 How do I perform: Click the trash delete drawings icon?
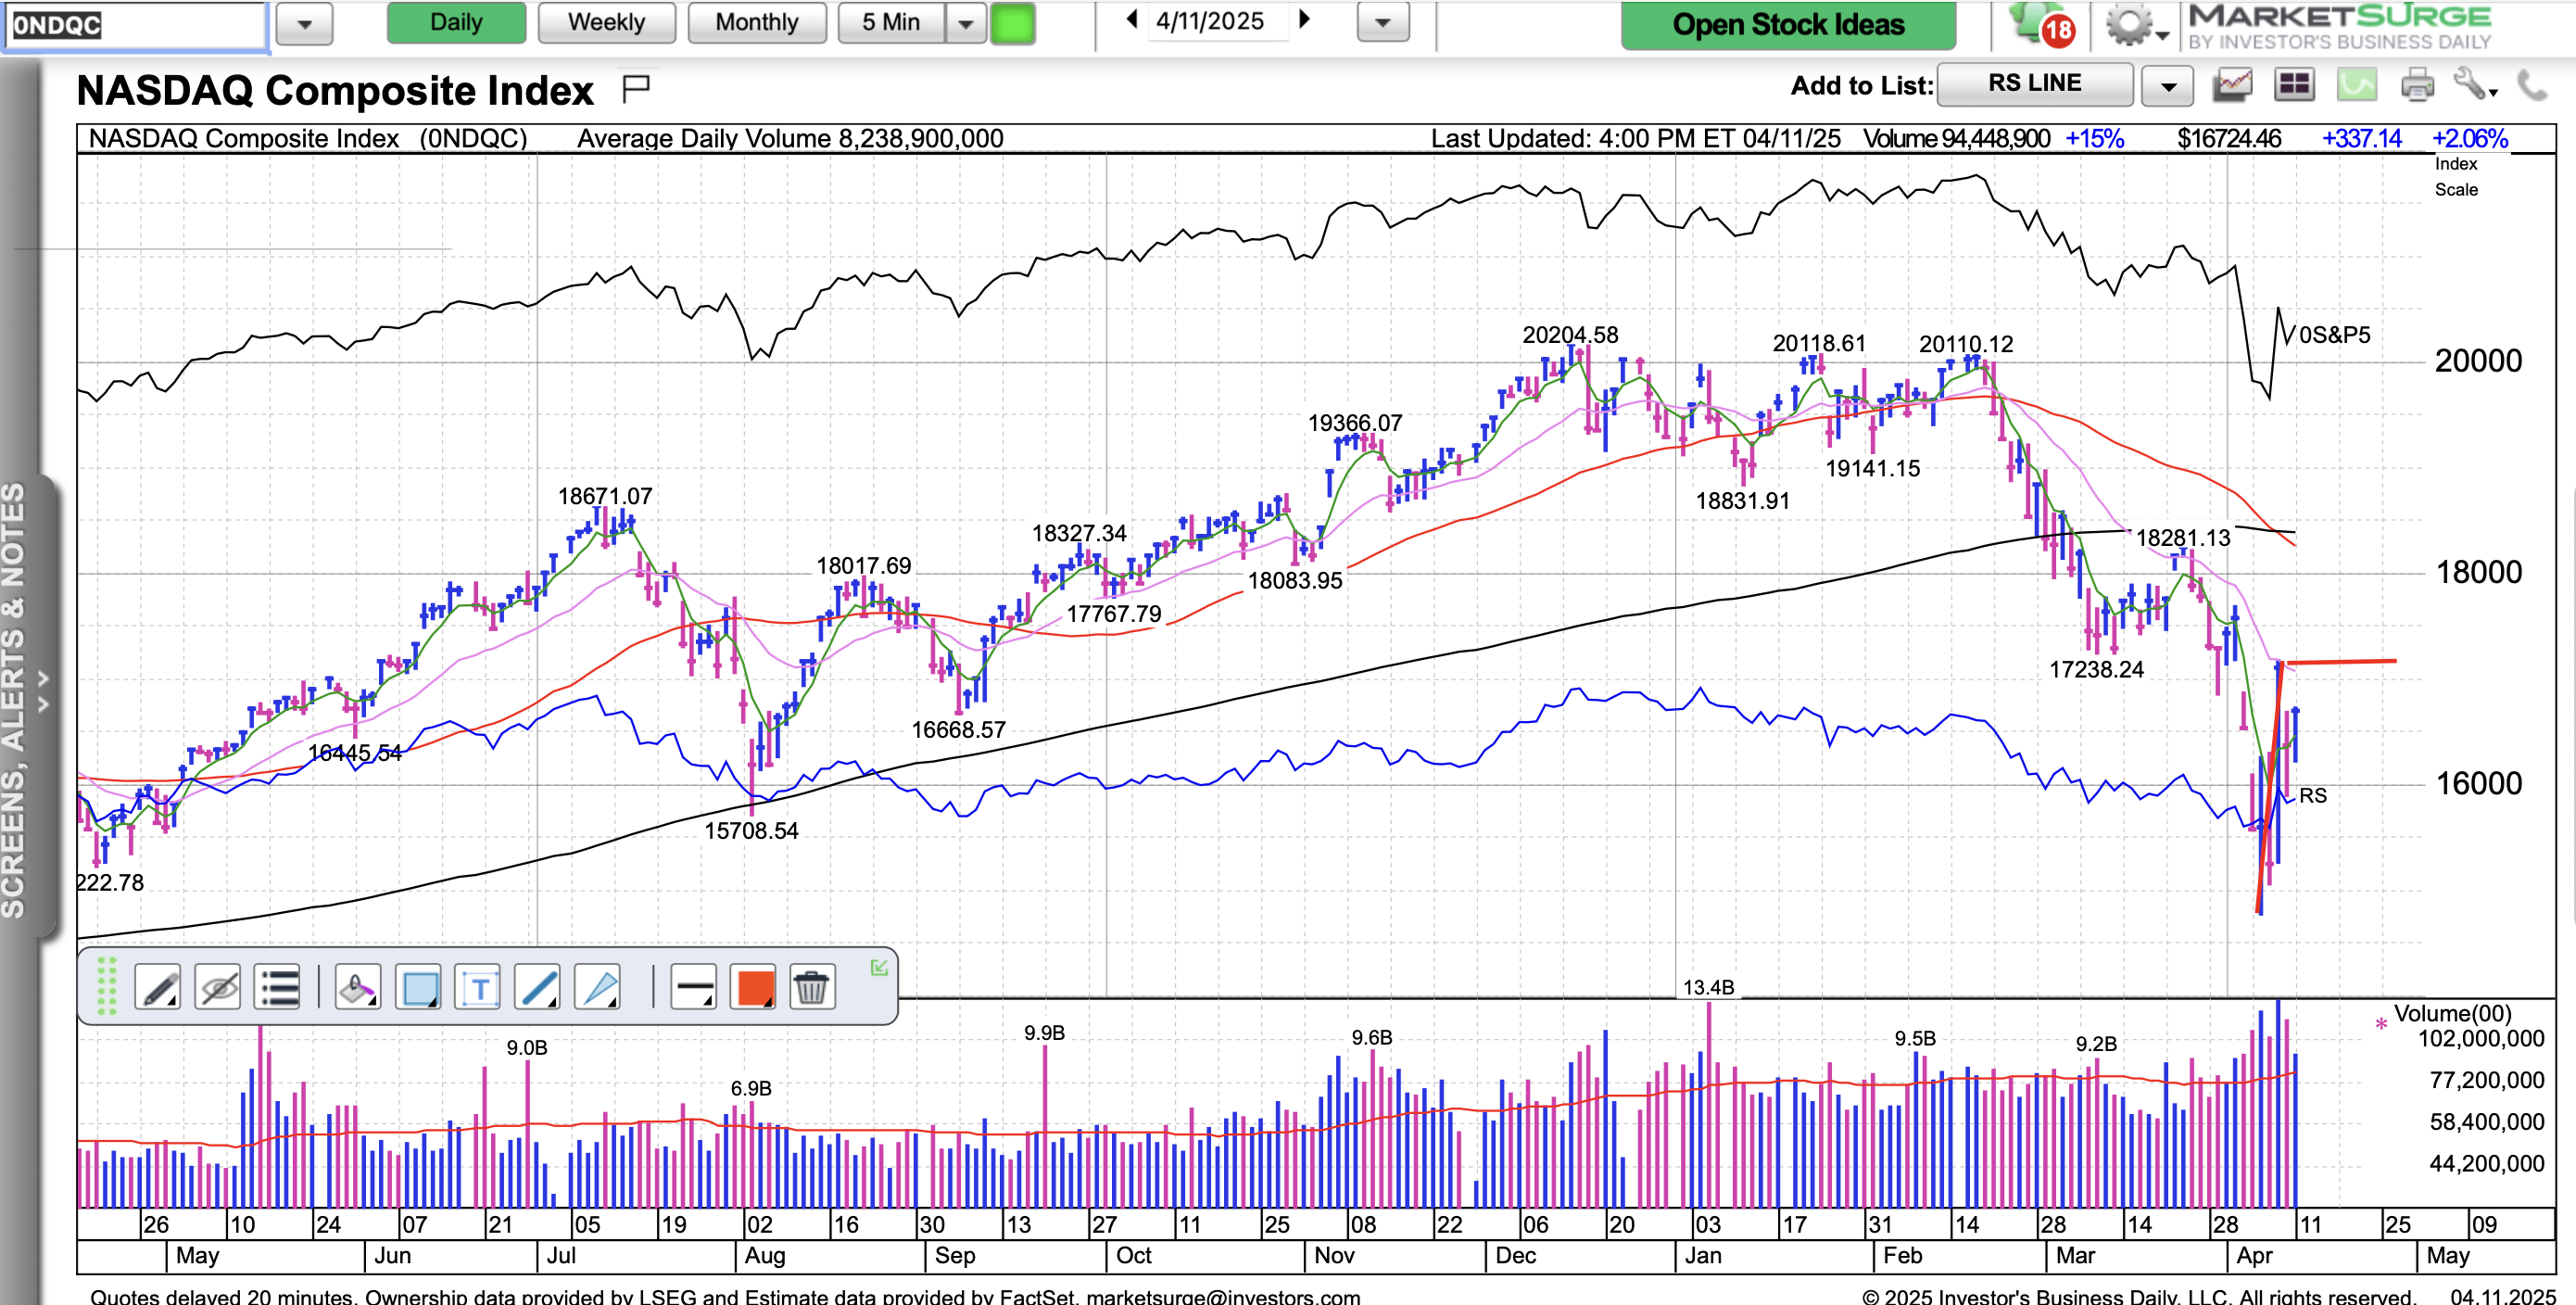(811, 988)
